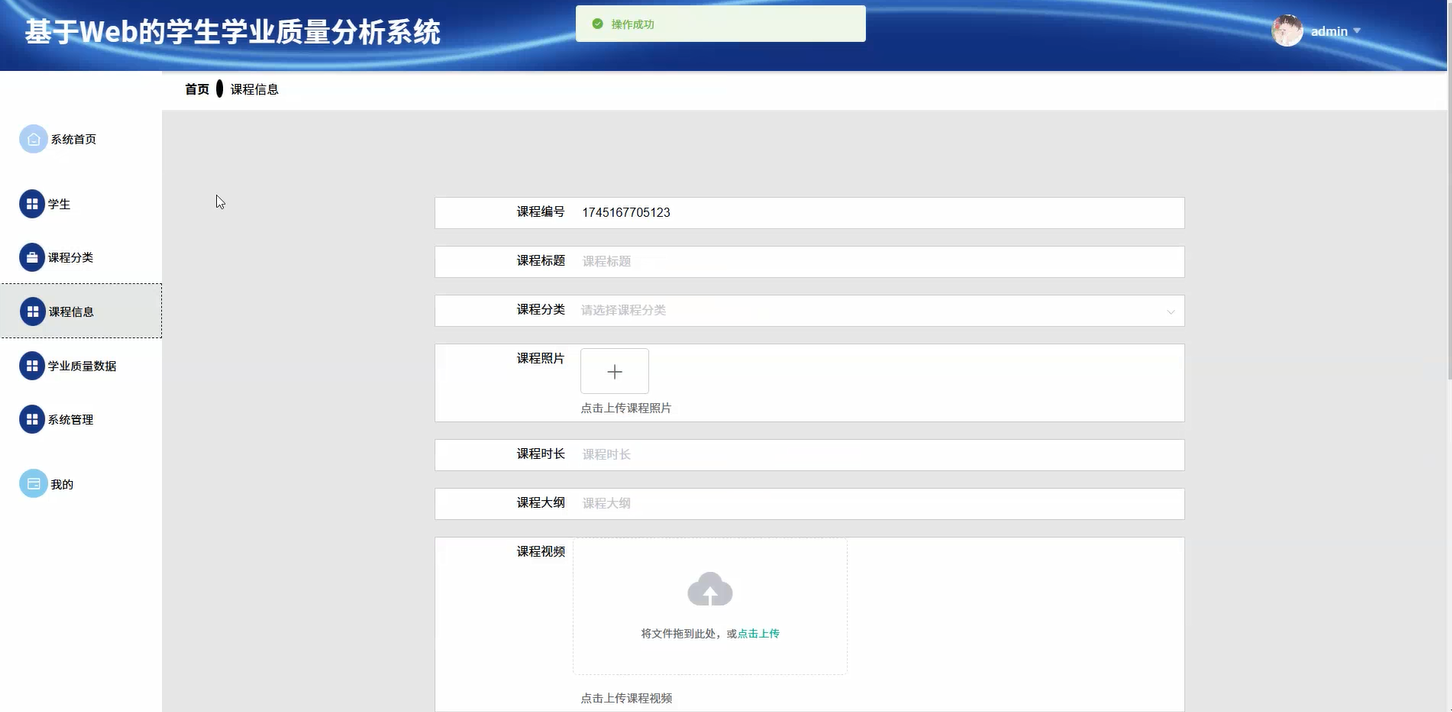The width and height of the screenshot is (1452, 712).
Task: Open the admin account dropdown
Action: tap(1356, 31)
